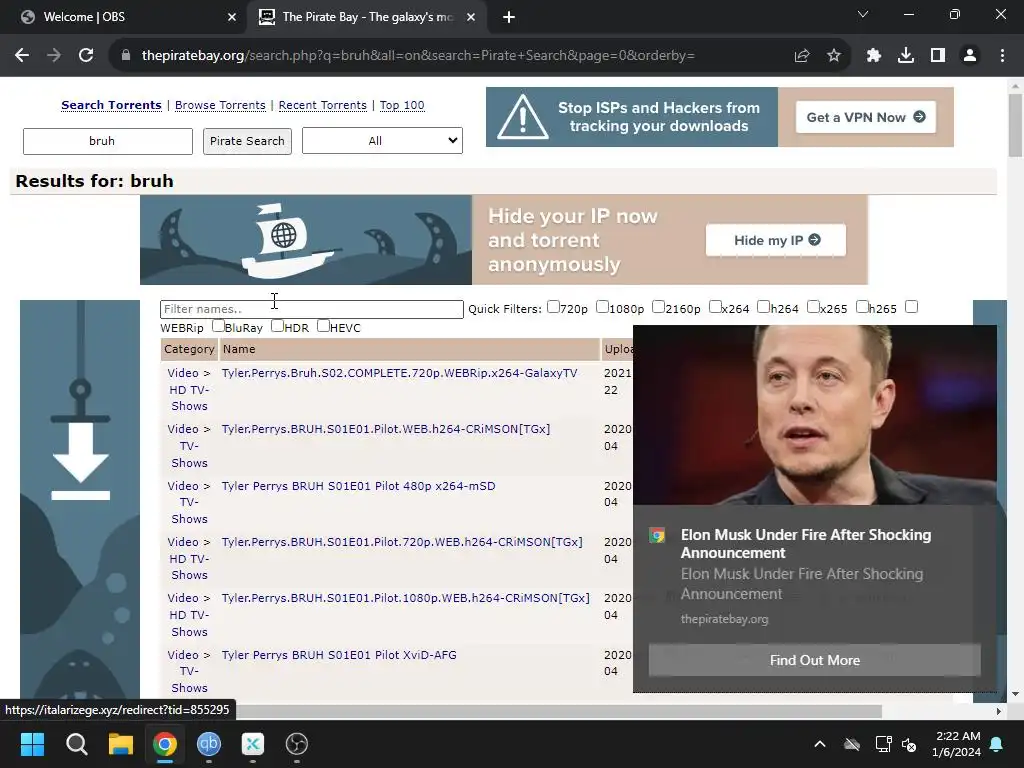Open BRUH S01E01 Pilot 1080p WEB torrent
The image size is (1024, 768).
[x=405, y=598]
